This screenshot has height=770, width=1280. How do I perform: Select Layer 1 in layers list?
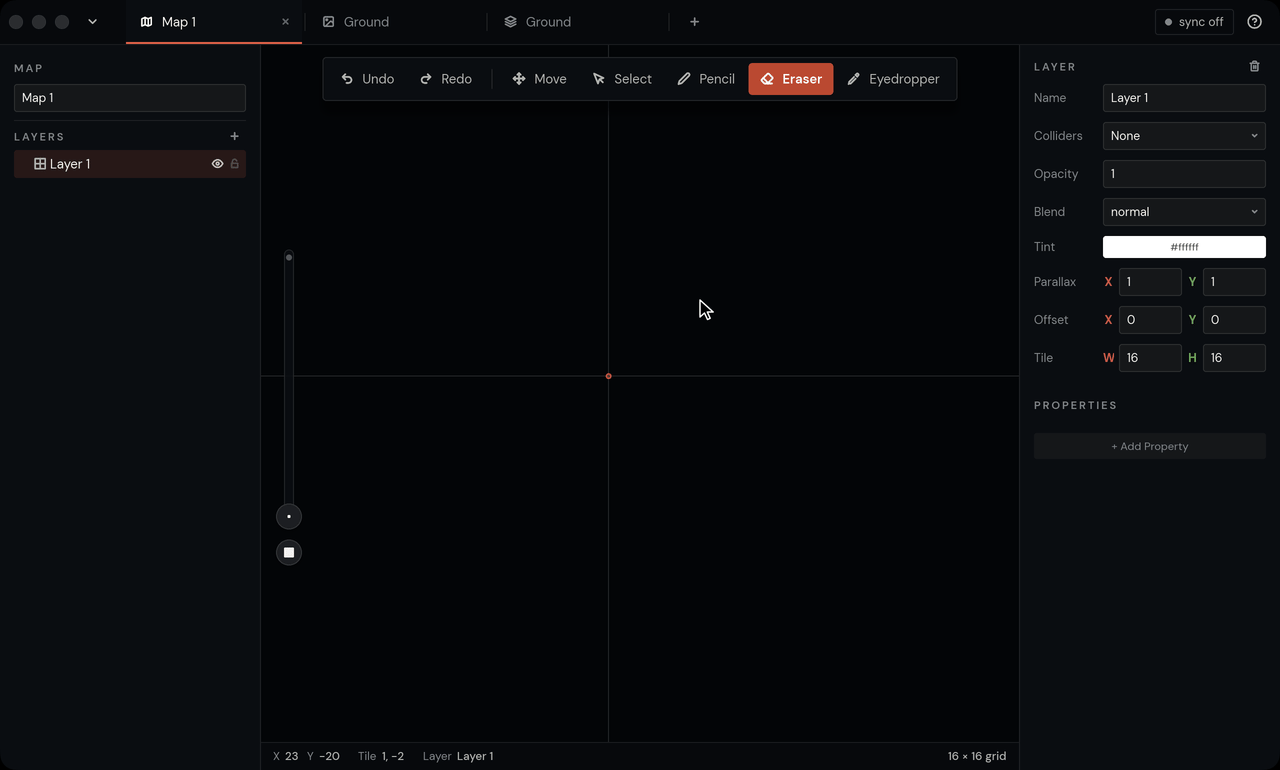130,164
